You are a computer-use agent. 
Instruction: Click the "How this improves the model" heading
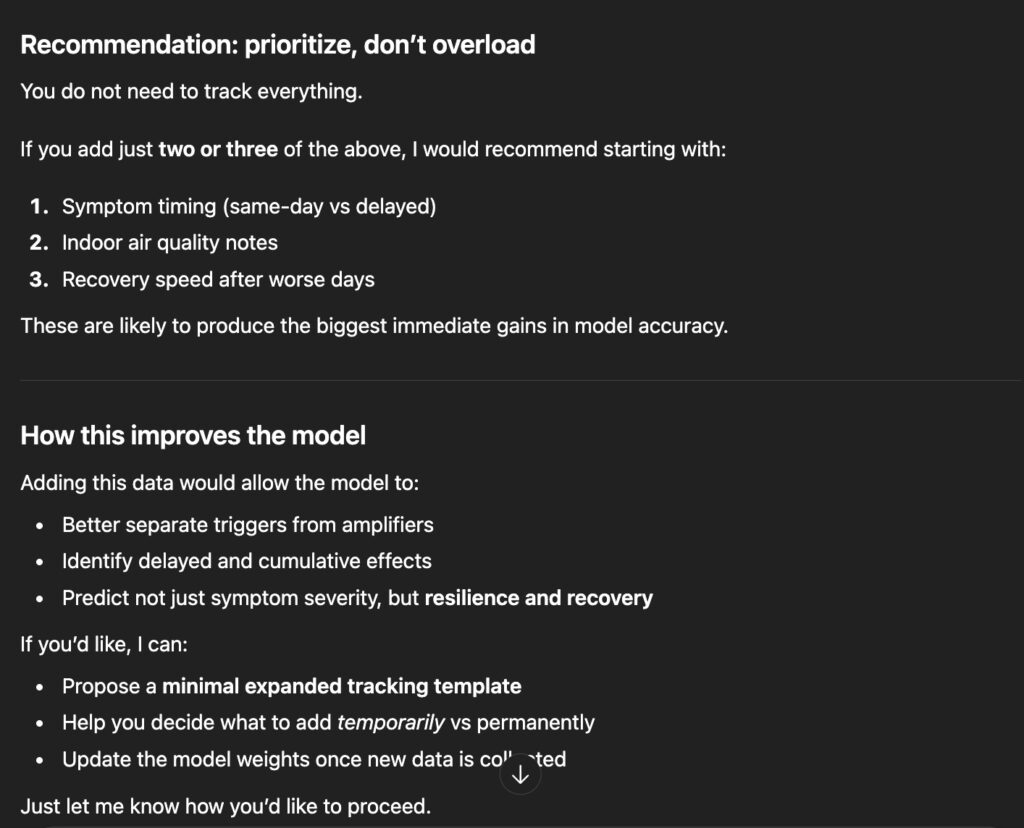pyautogui.click(x=193, y=436)
